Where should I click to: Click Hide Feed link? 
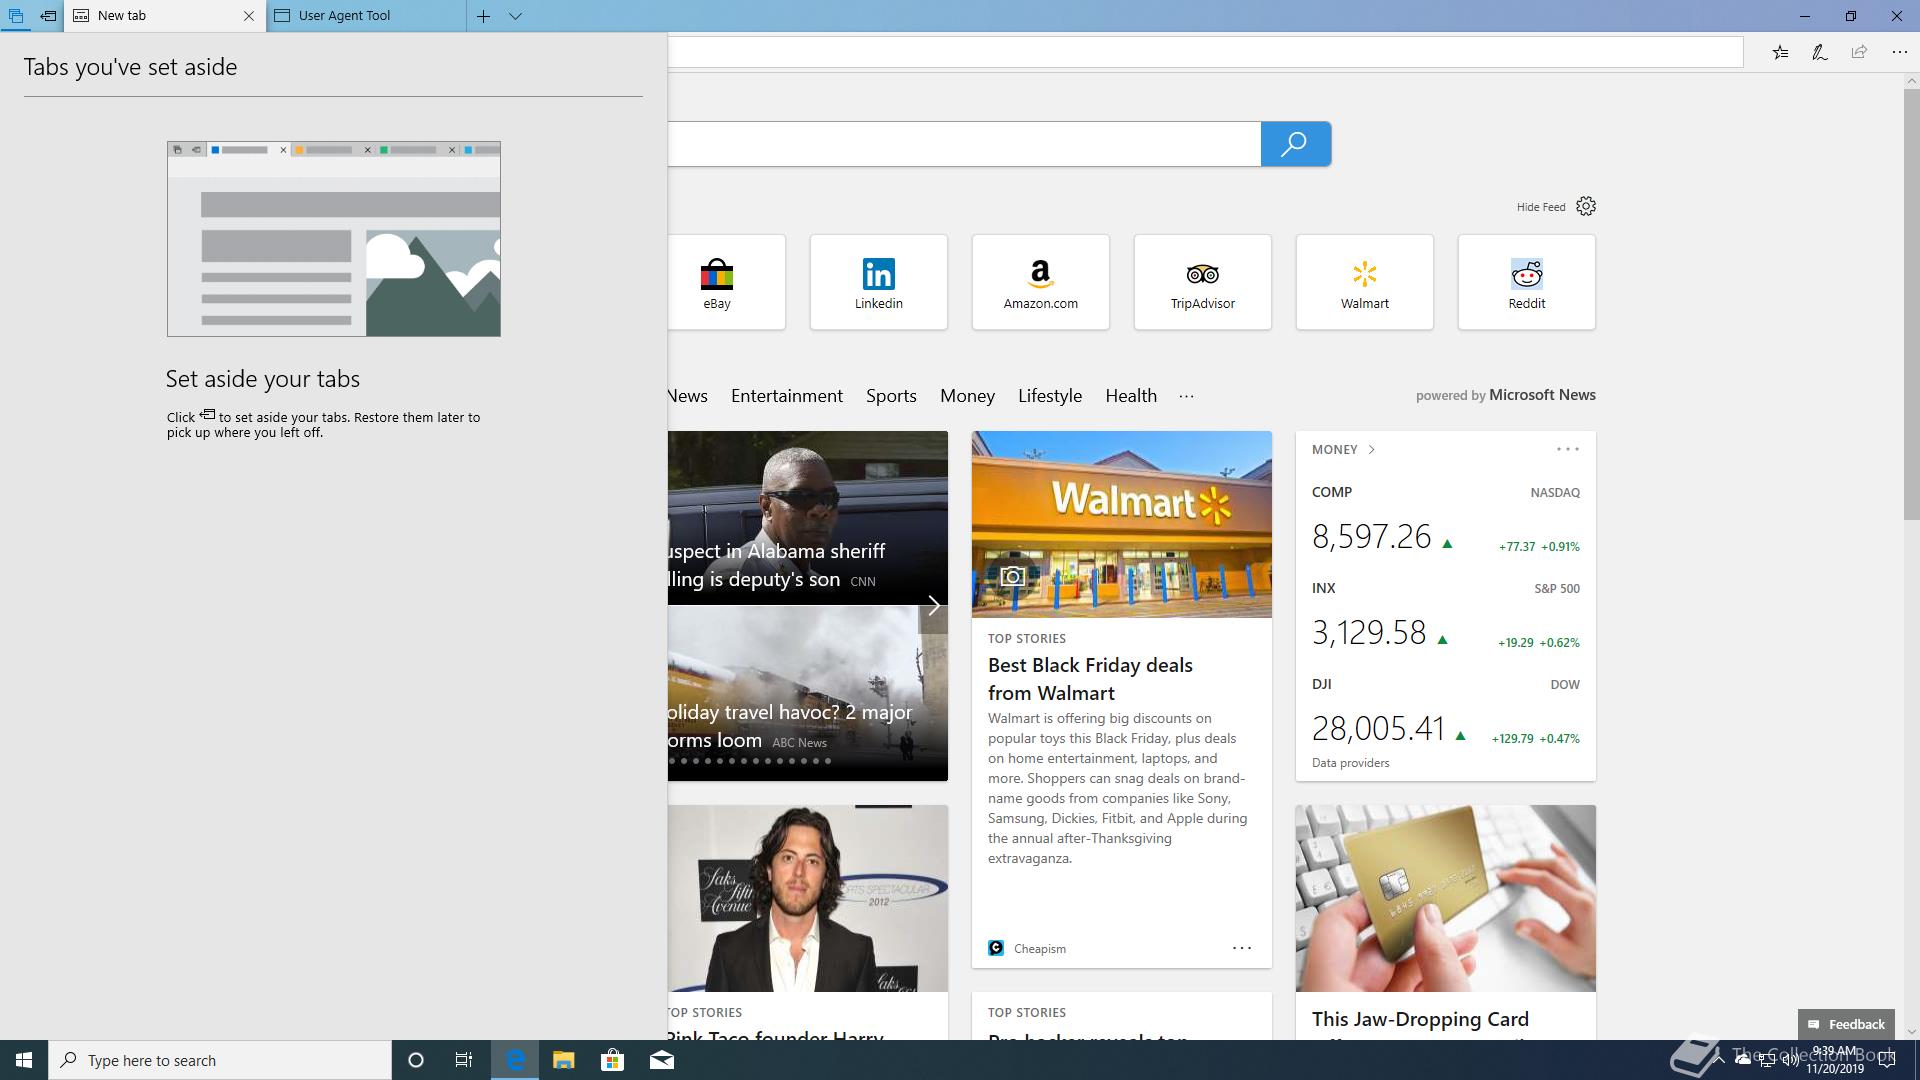click(1540, 207)
